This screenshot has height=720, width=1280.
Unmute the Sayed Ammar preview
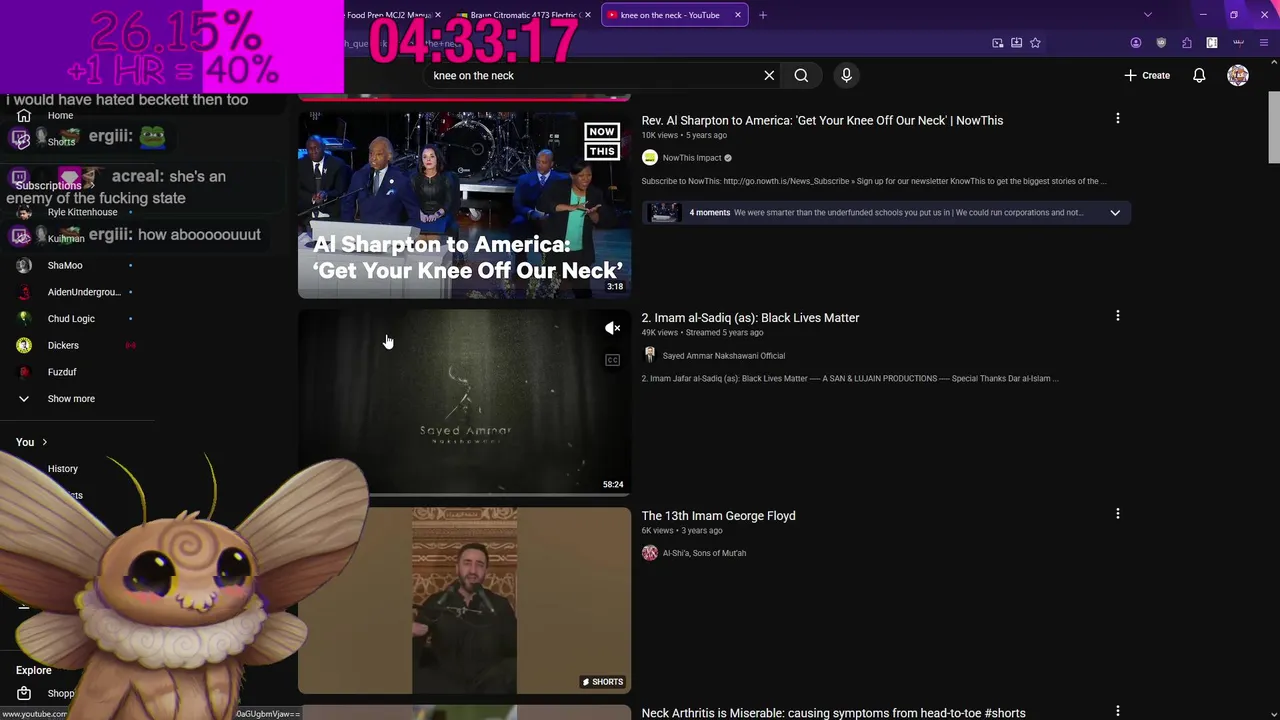[613, 328]
